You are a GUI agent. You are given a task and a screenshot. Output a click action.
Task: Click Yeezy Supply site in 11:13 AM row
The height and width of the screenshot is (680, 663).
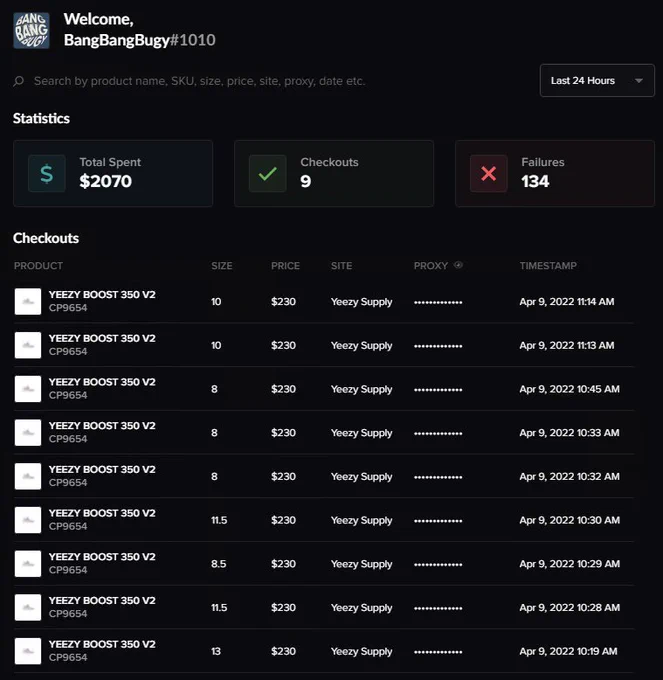[362, 346]
